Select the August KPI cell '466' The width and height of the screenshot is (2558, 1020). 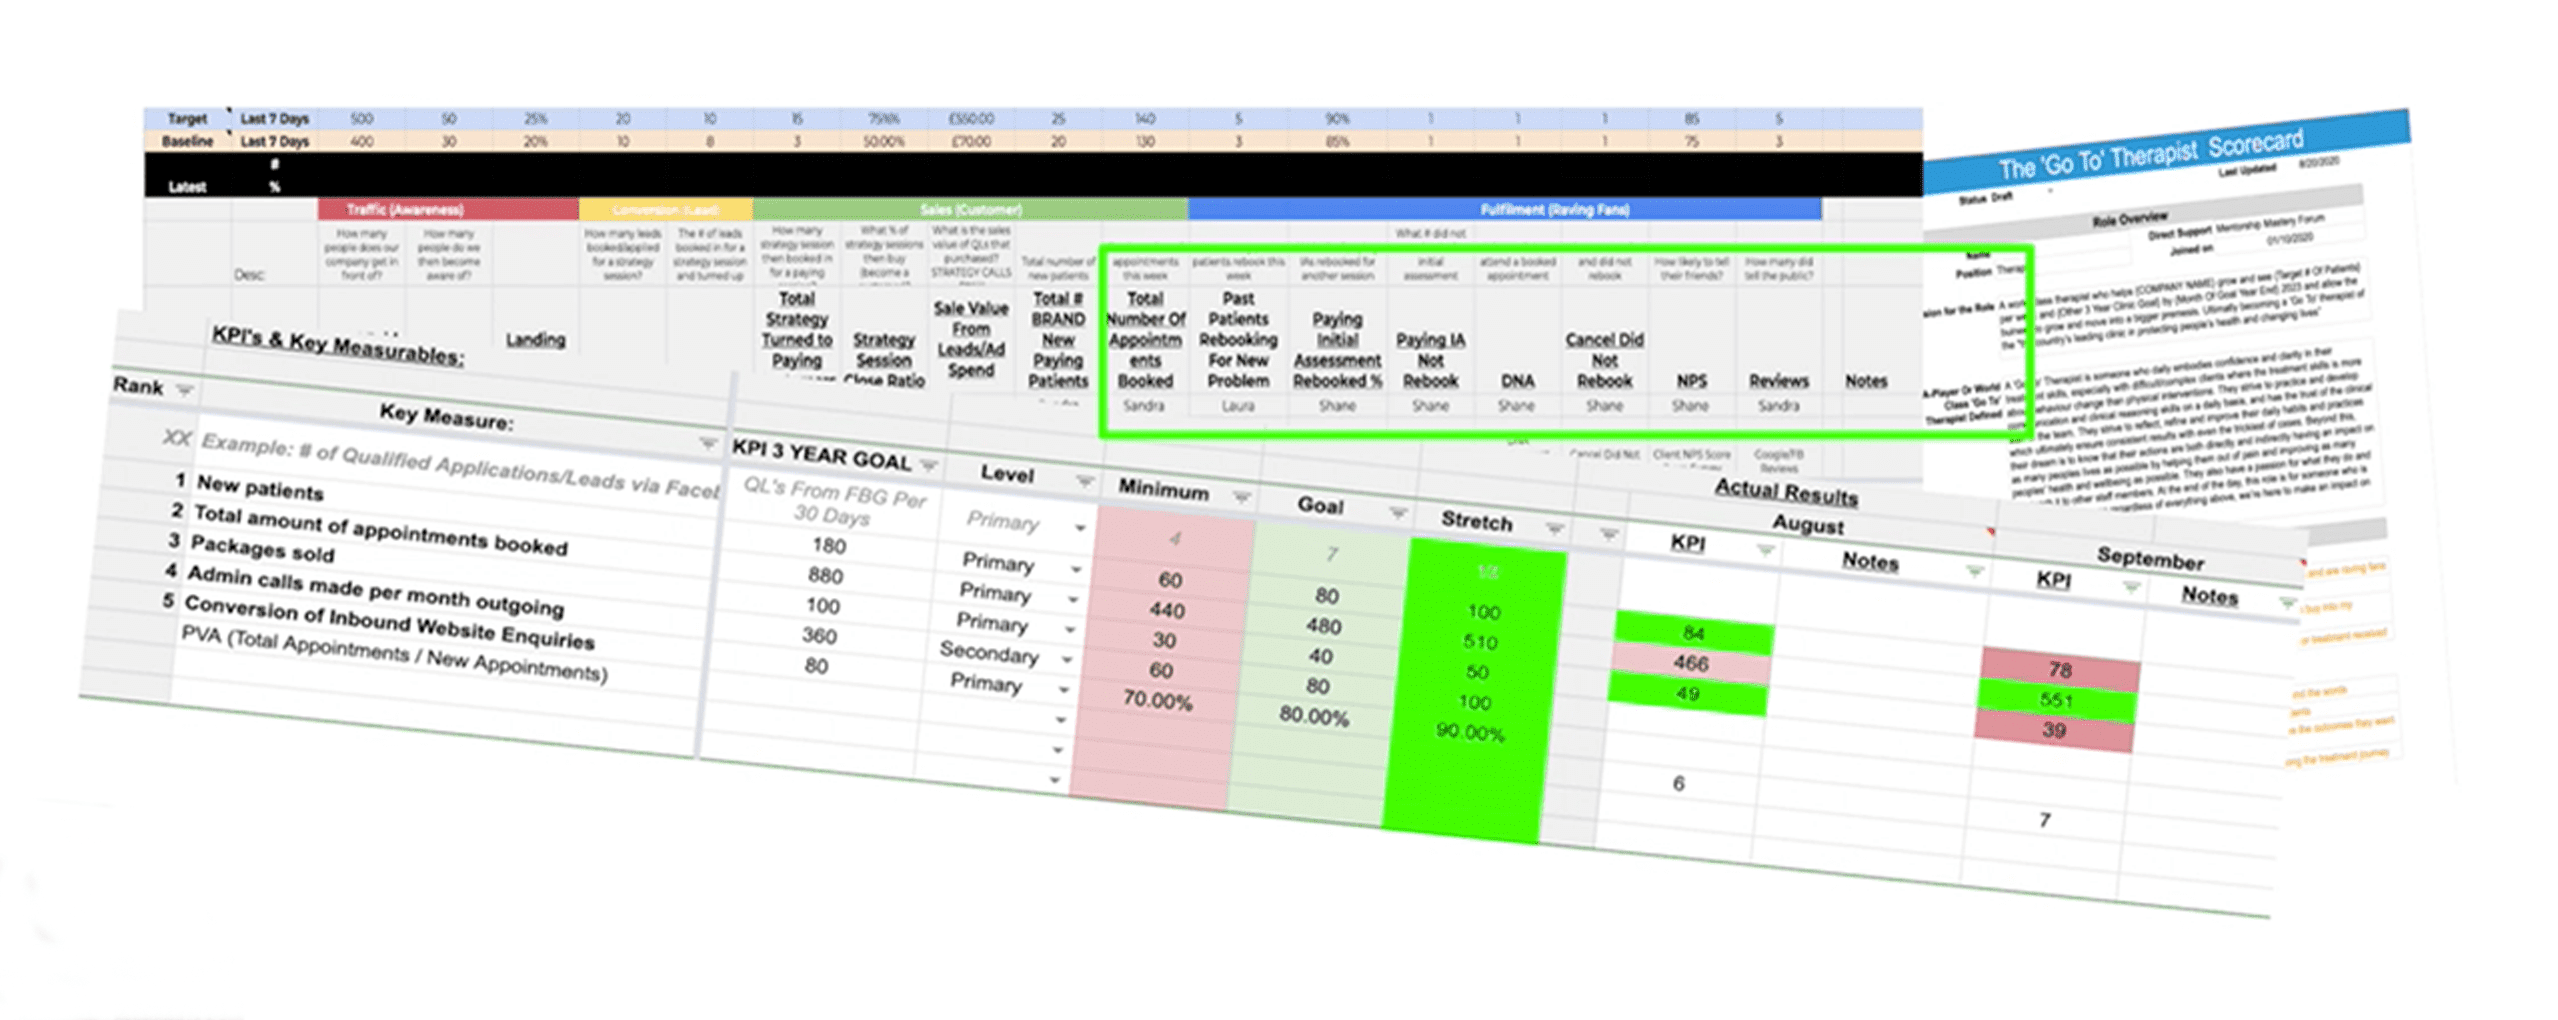coord(1690,663)
